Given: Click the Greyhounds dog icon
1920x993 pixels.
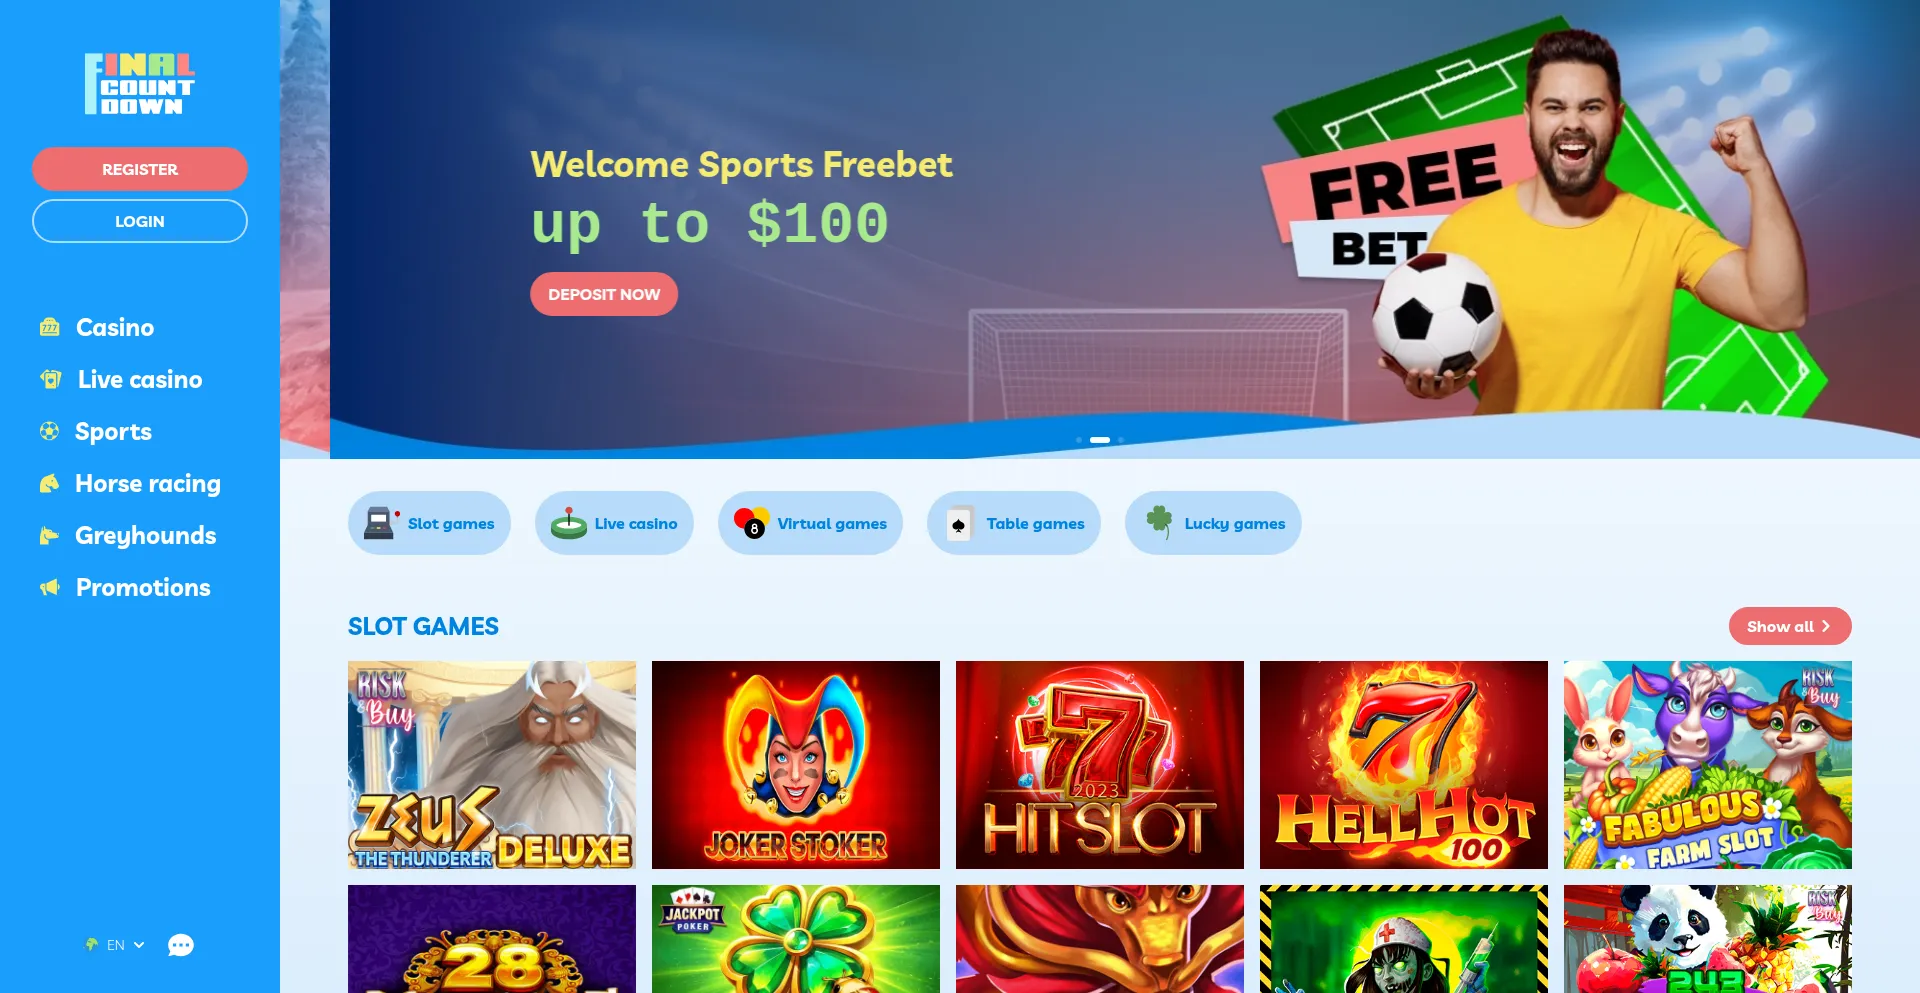Looking at the screenshot, I should click(49, 535).
